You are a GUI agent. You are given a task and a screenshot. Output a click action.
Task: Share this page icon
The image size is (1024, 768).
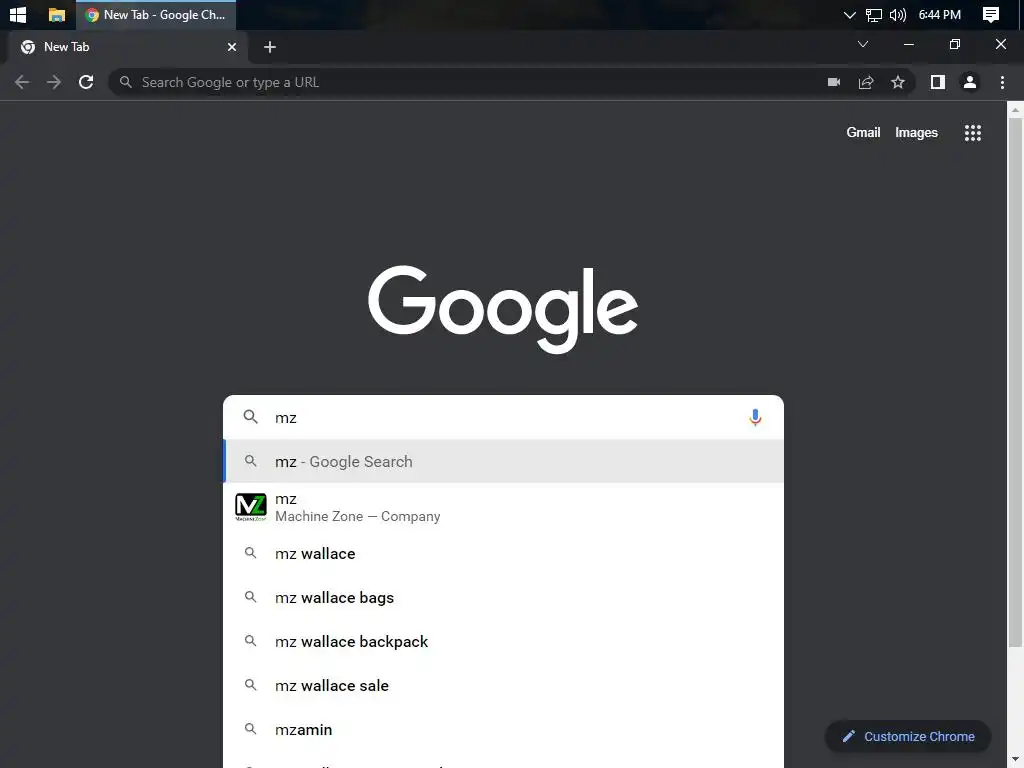click(866, 82)
